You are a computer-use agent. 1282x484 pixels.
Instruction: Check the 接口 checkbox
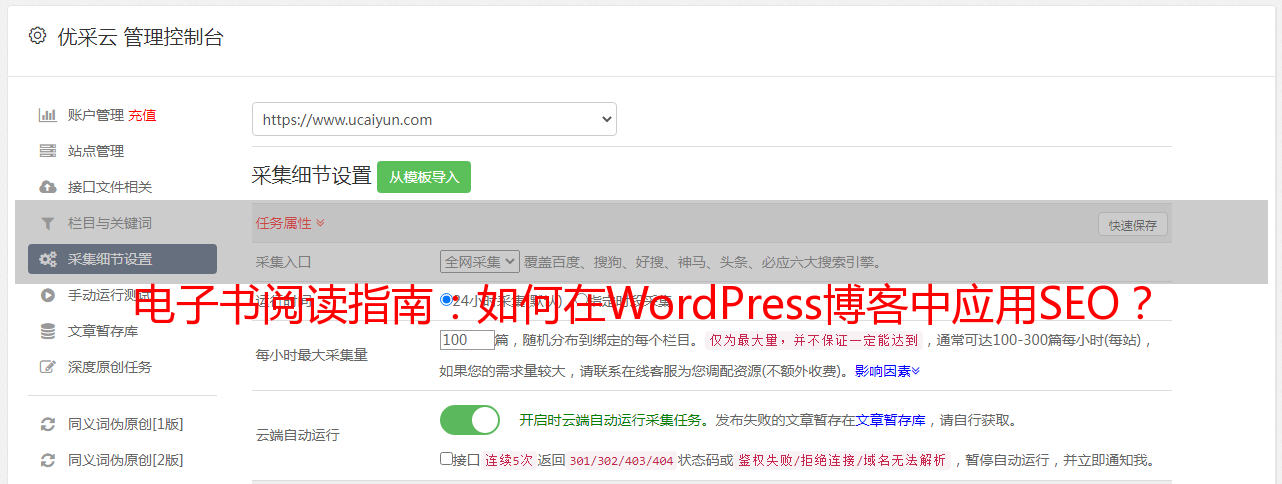[x=446, y=459]
